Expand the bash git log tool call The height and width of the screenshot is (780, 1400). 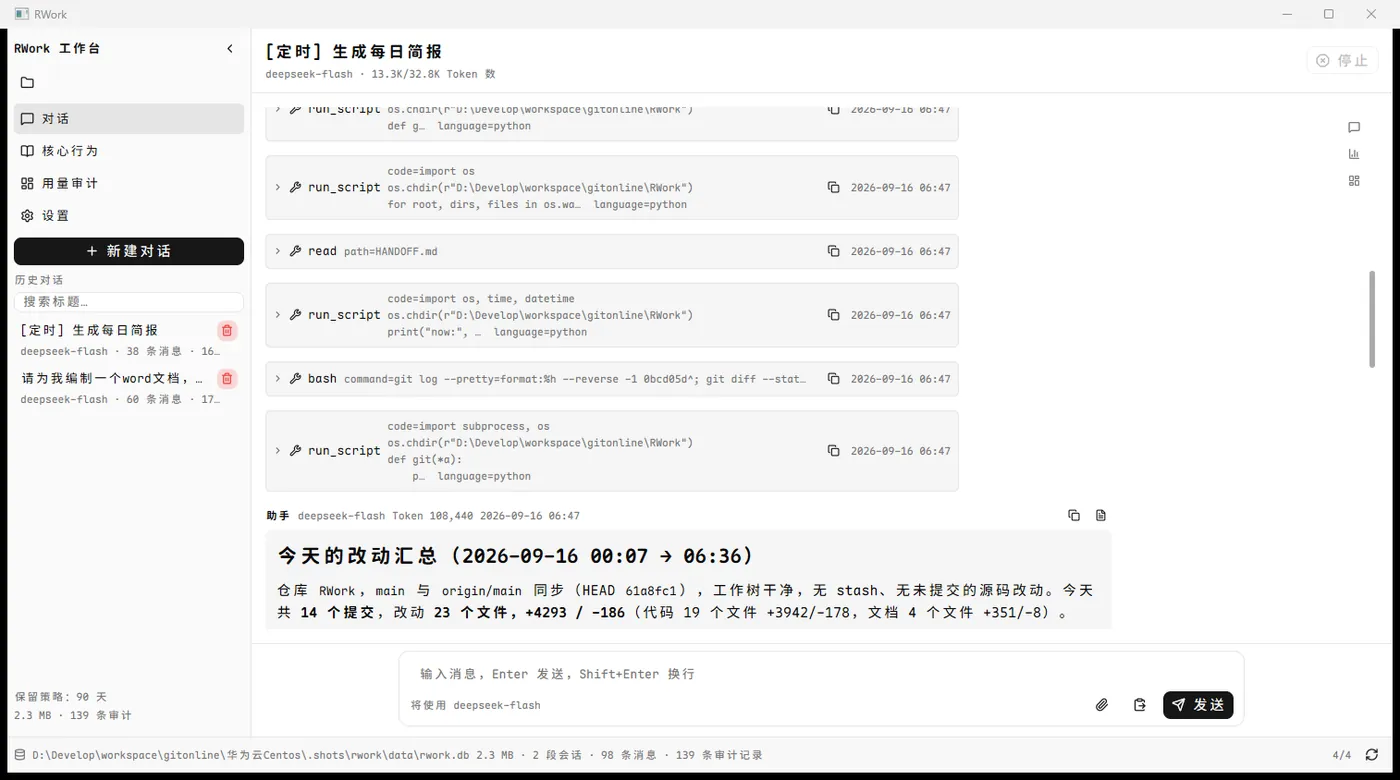[278, 379]
